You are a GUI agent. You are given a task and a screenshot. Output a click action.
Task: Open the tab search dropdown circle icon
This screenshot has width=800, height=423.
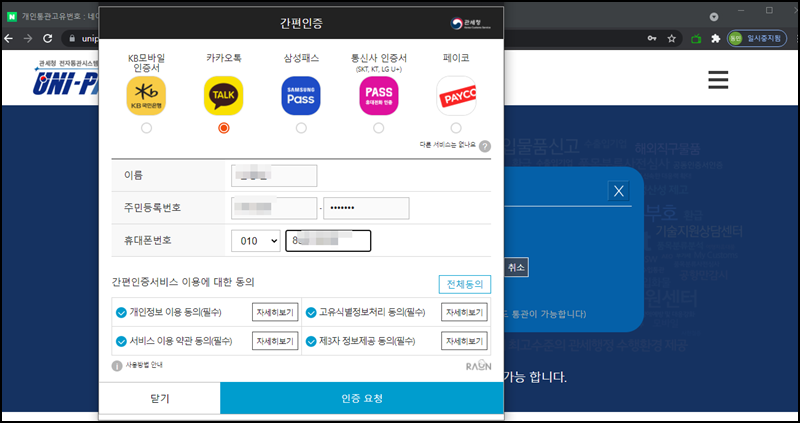tap(714, 17)
